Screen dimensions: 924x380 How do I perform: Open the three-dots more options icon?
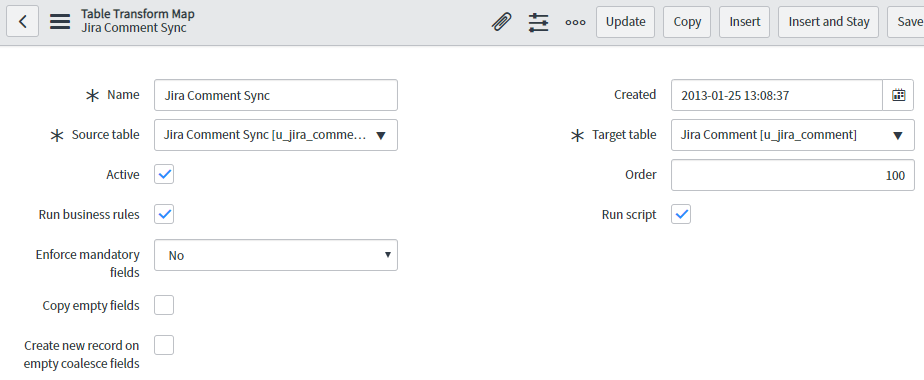[575, 22]
